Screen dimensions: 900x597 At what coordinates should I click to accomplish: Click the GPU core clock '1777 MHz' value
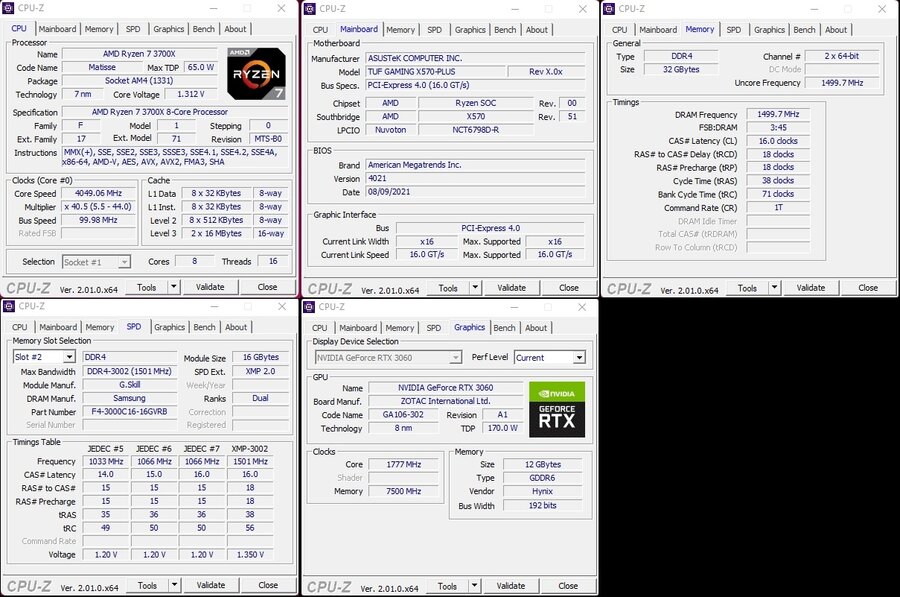(x=404, y=464)
